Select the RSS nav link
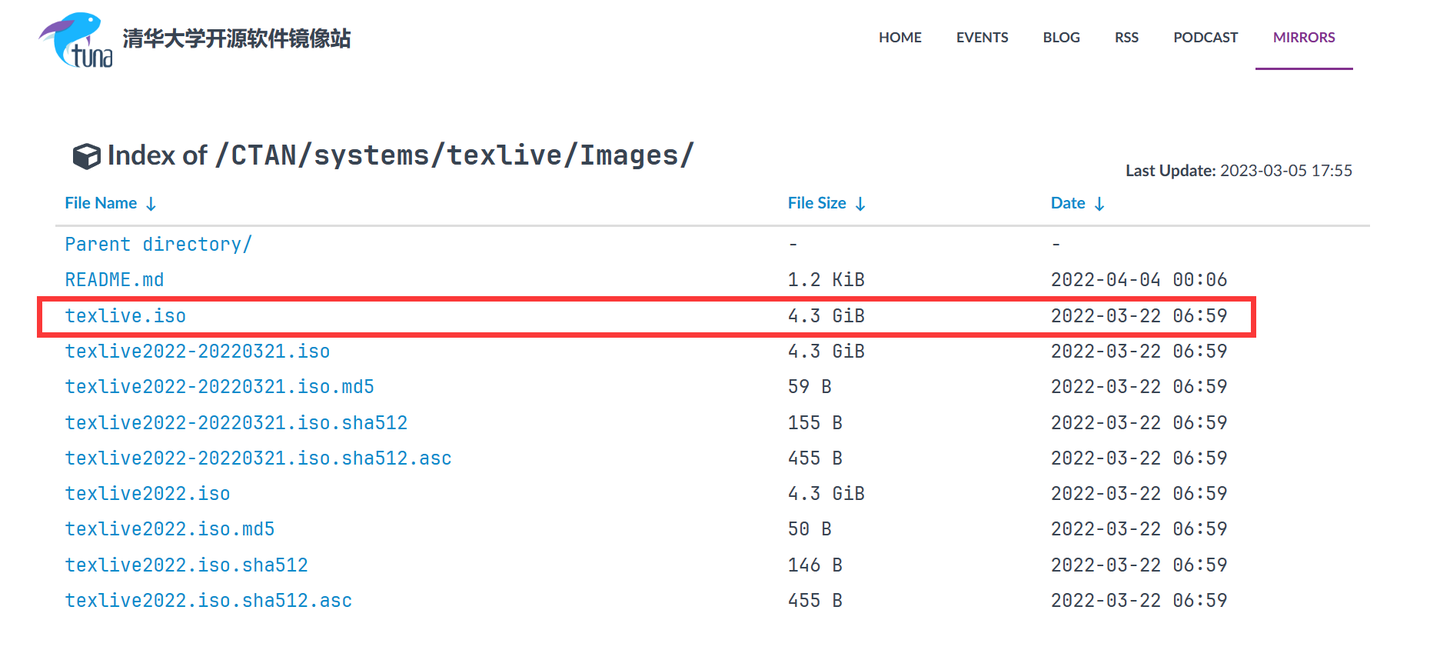Viewport: 1440px width, 660px height. (x=1126, y=38)
